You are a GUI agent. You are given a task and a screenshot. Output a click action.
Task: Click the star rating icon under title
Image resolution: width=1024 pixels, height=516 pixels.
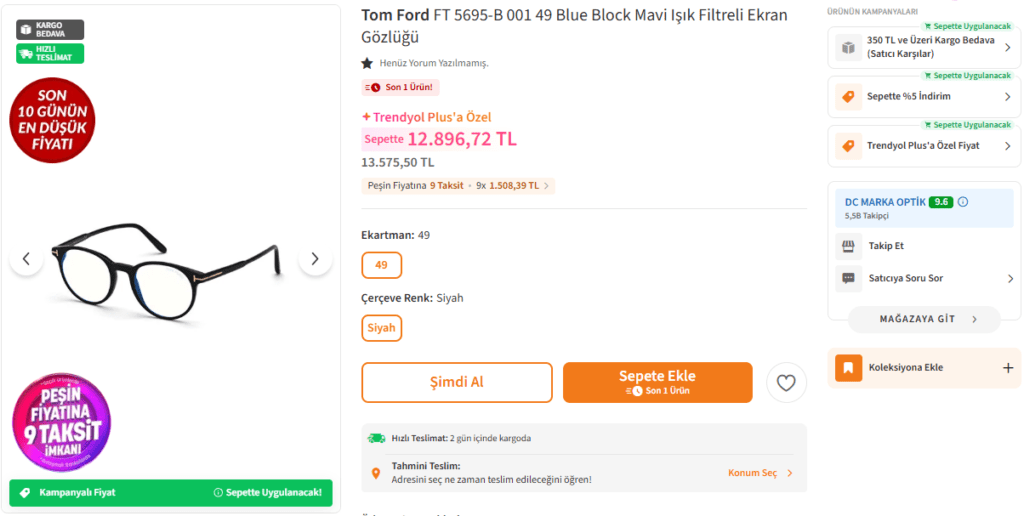click(367, 63)
